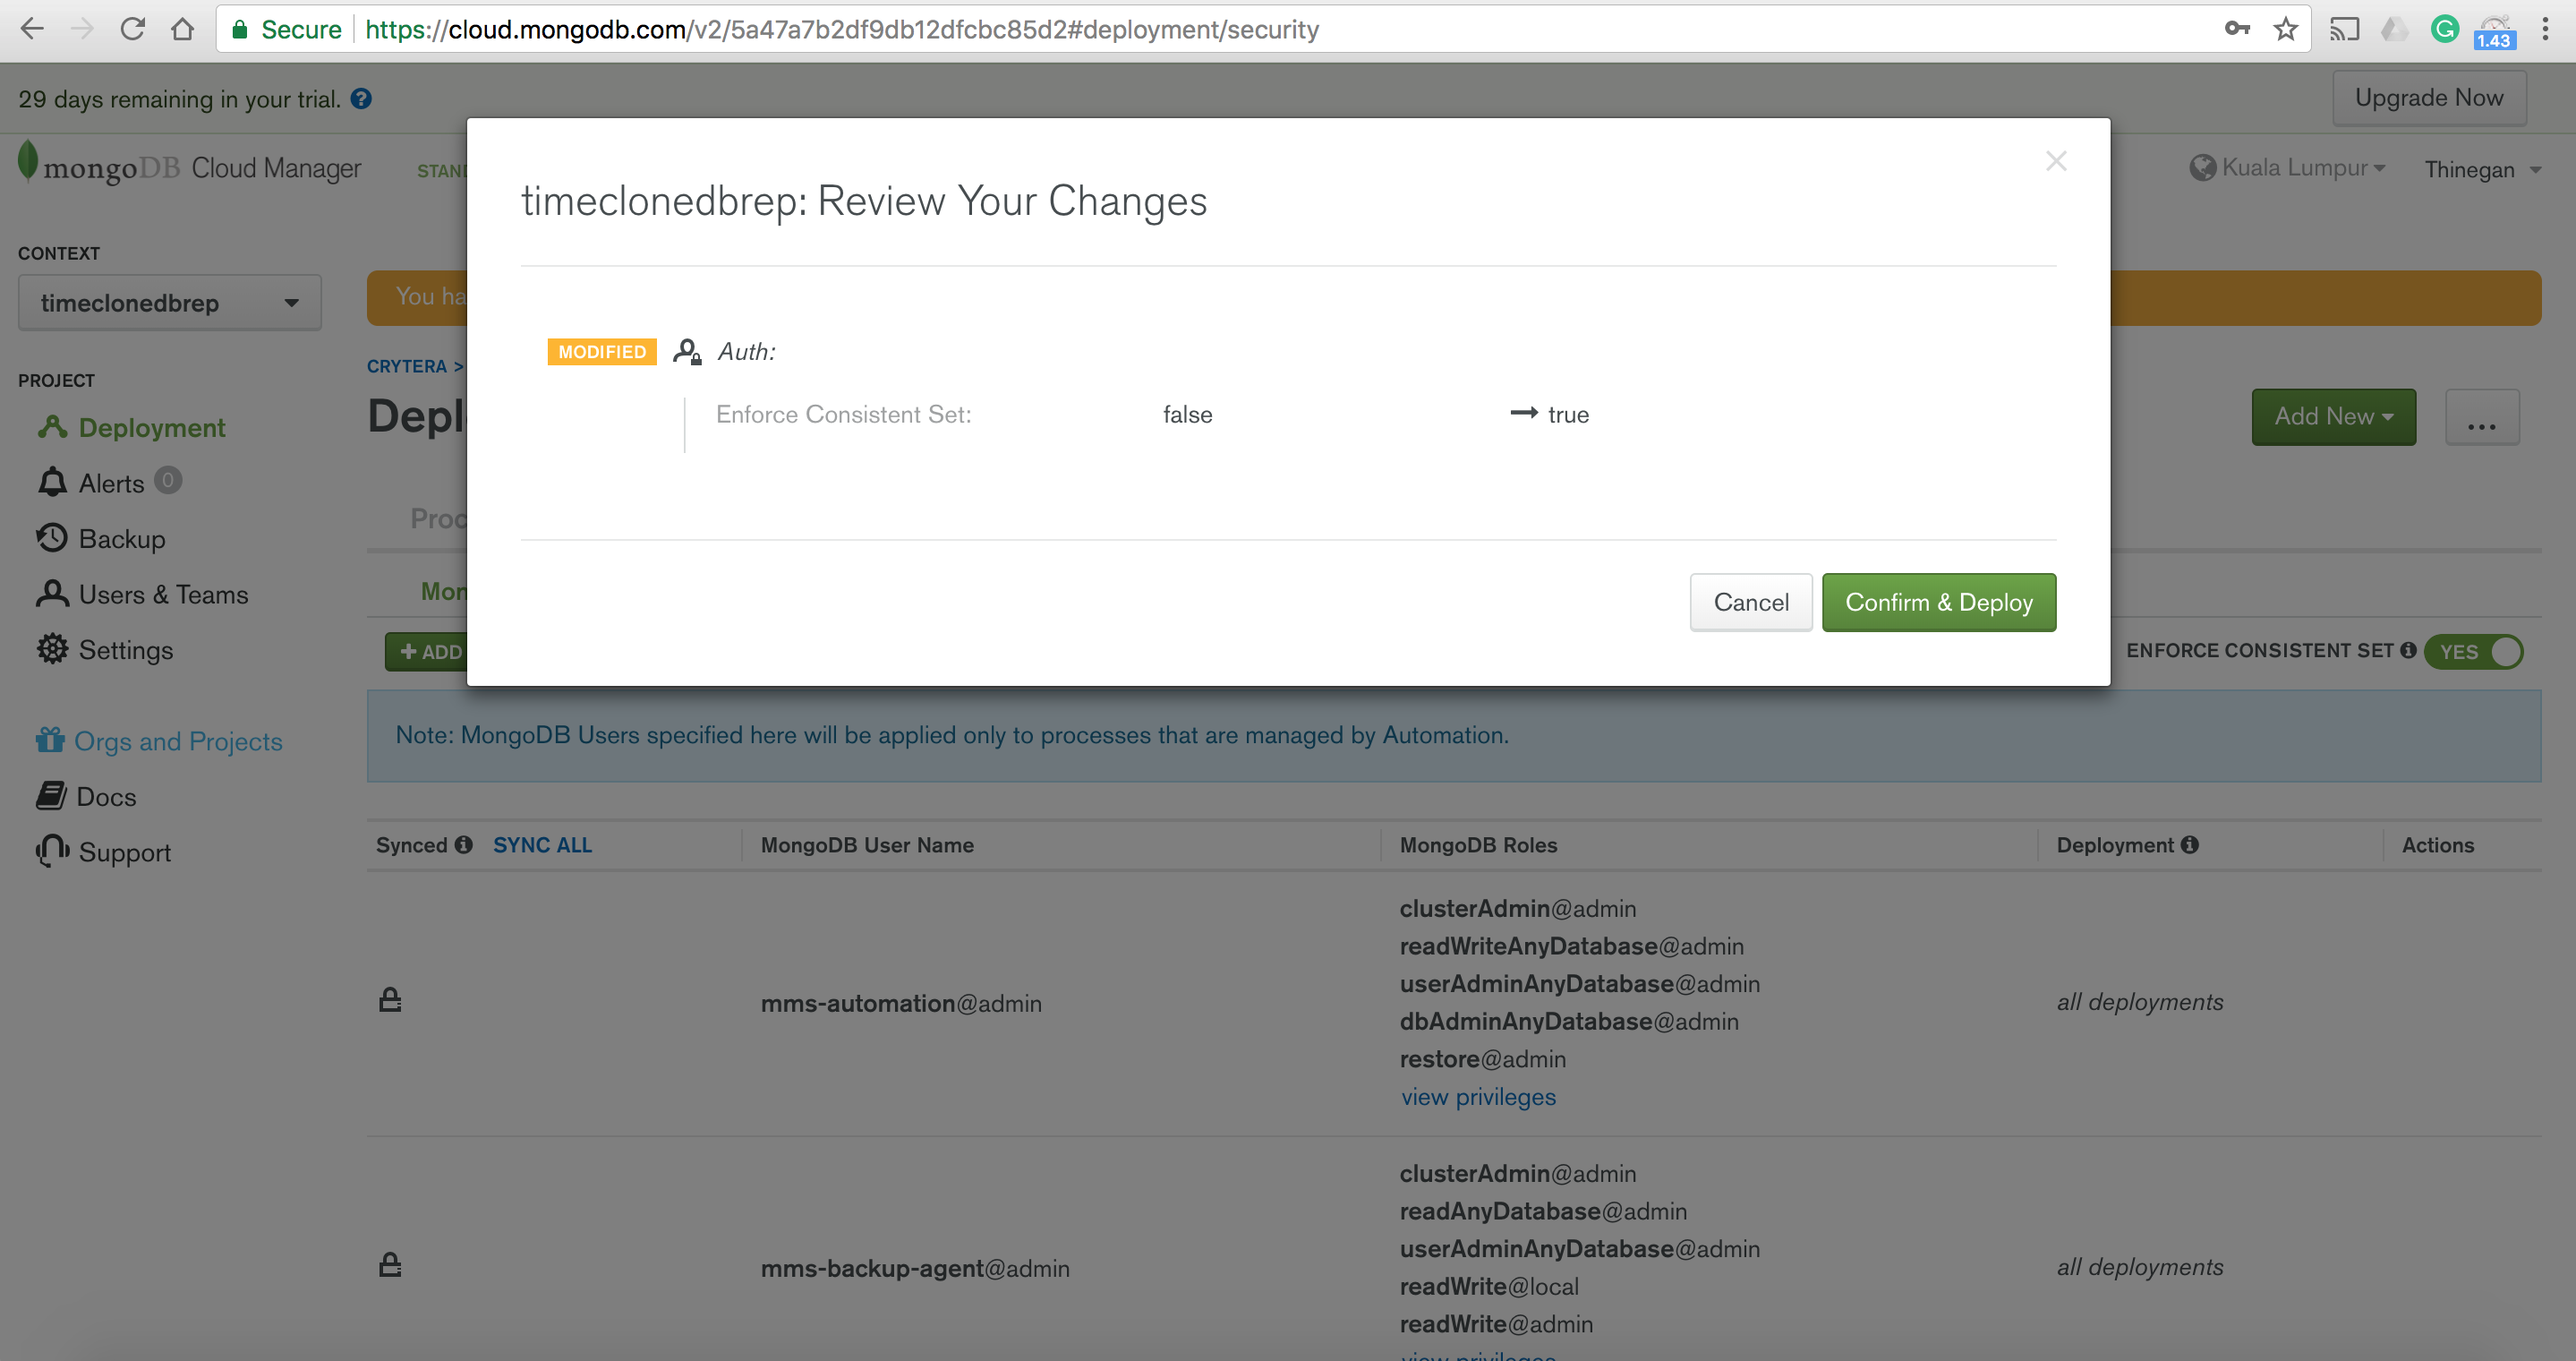
Task: Open the CRYTERA project menu
Action: 407,368
